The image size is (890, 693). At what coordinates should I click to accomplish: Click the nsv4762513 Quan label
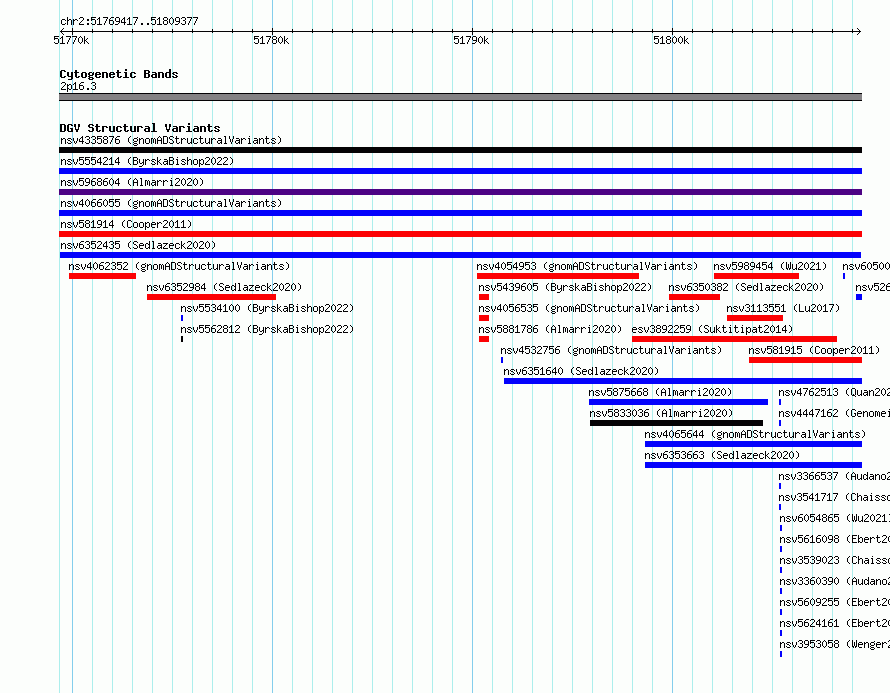(x=834, y=392)
